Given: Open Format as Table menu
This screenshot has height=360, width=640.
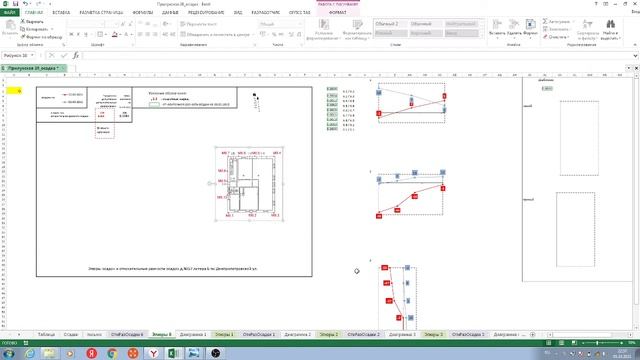Looking at the screenshot, I should pyautogui.click(x=357, y=29).
